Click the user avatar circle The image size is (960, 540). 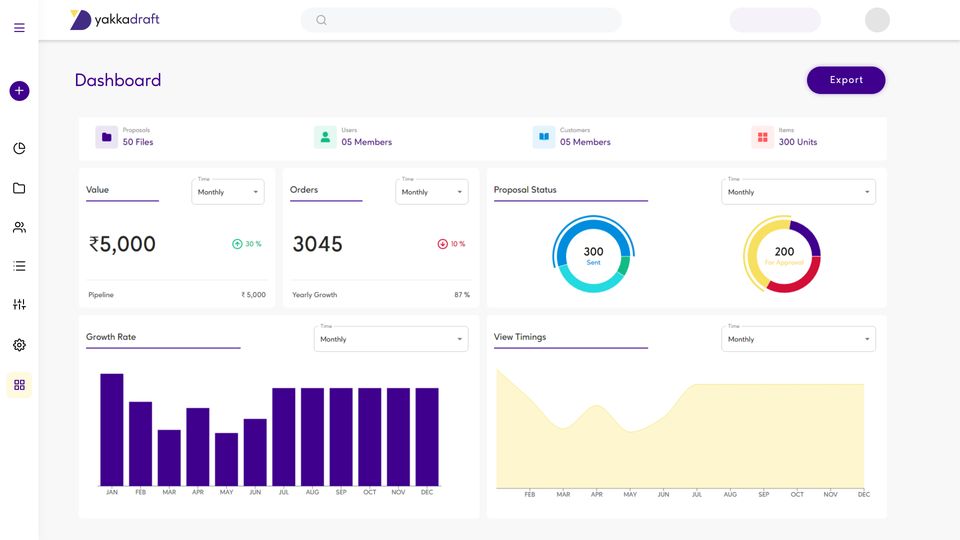877,20
